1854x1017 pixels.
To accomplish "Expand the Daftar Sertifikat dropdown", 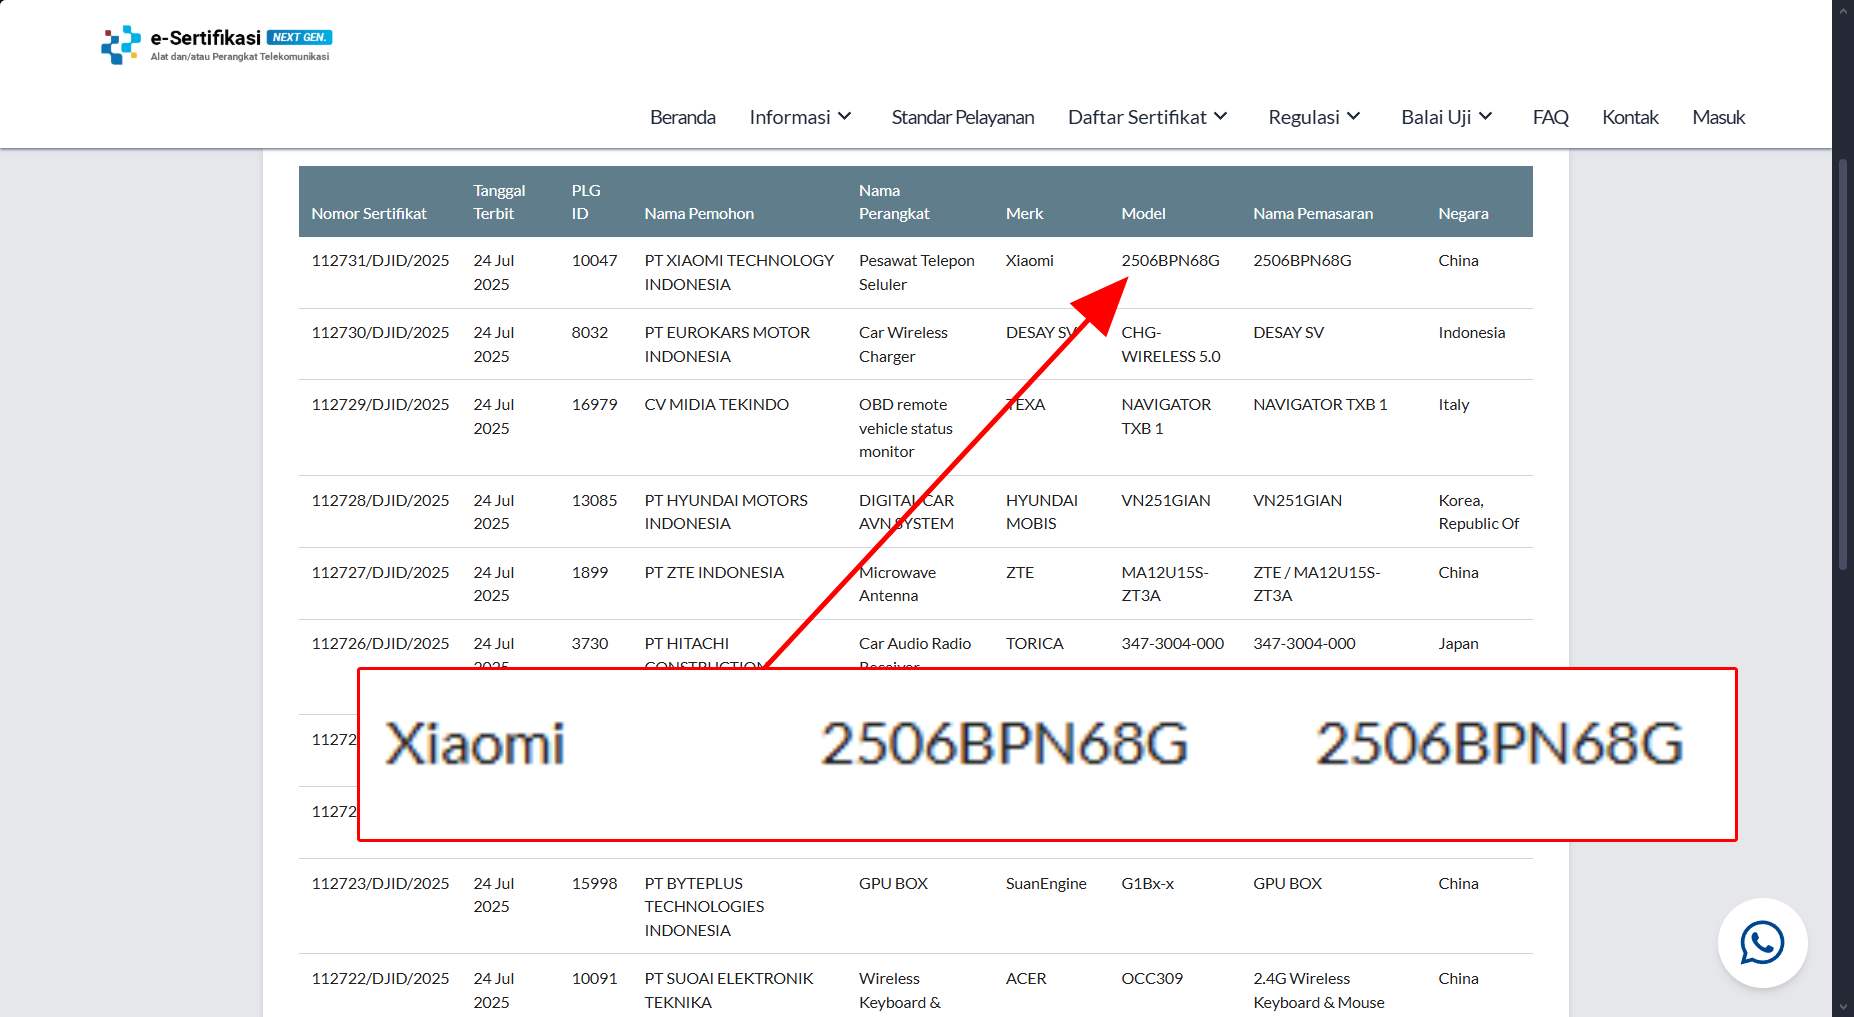I will click(1147, 117).
